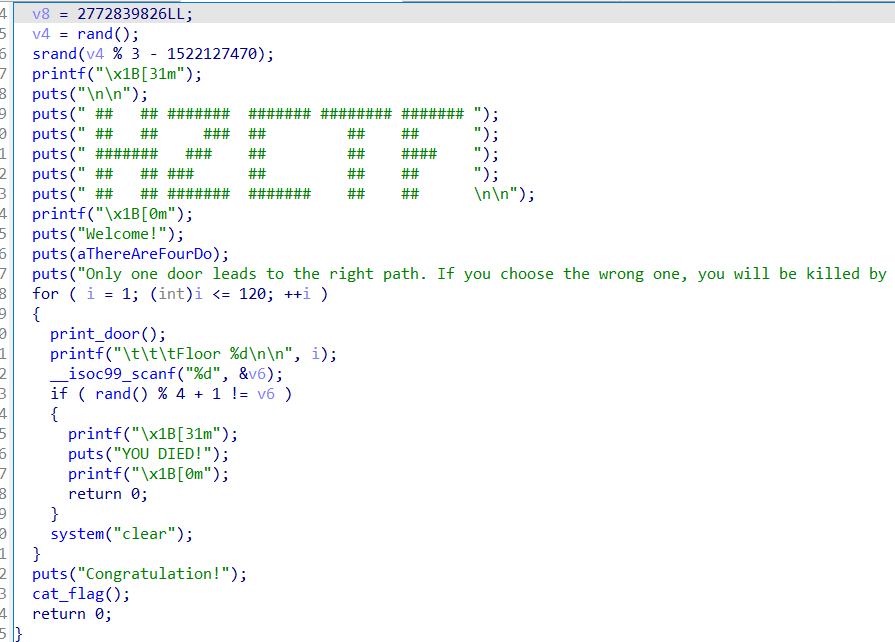Viewport: 895px width, 642px height.
Task: Click the system("clear") call
Action: click(x=122, y=534)
